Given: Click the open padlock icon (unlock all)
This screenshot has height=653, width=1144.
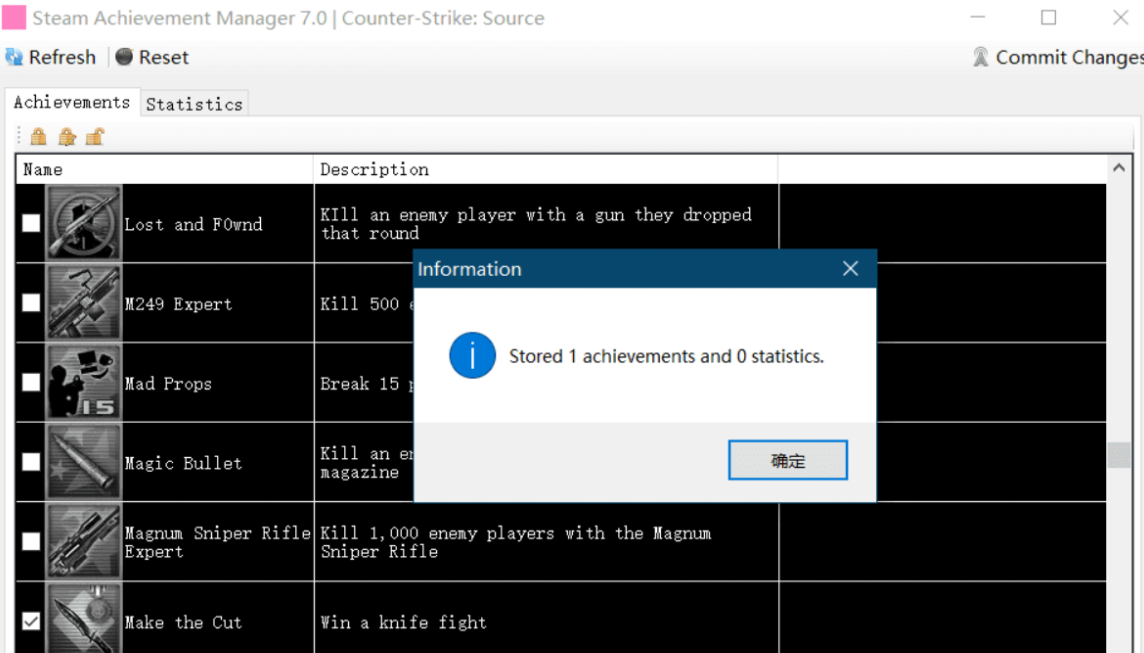Looking at the screenshot, I should click(x=95, y=136).
